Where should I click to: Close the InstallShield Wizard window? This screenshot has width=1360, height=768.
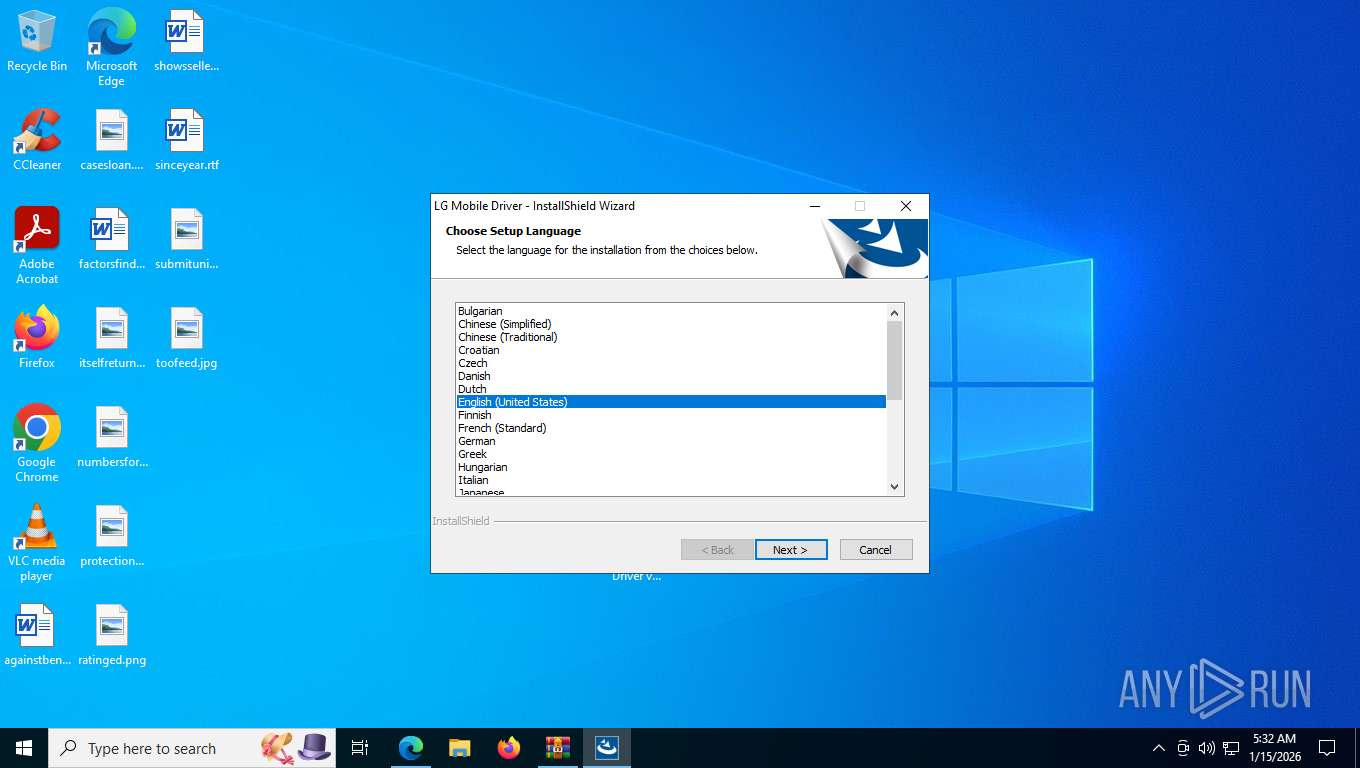(906, 206)
